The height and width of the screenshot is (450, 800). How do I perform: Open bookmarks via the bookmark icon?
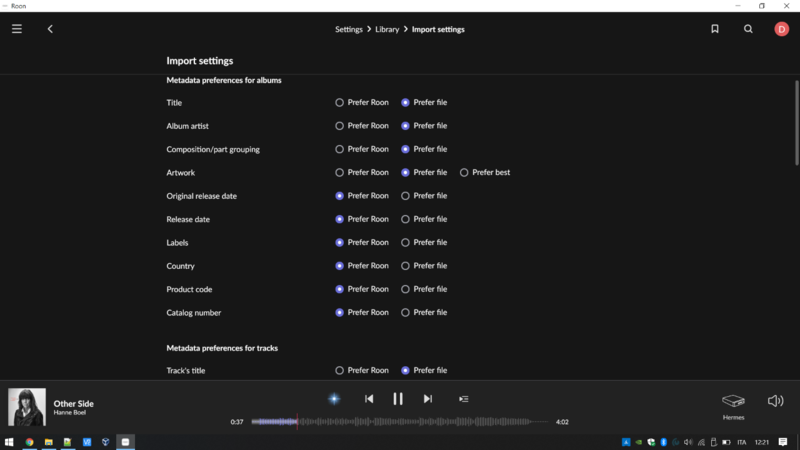tap(715, 29)
